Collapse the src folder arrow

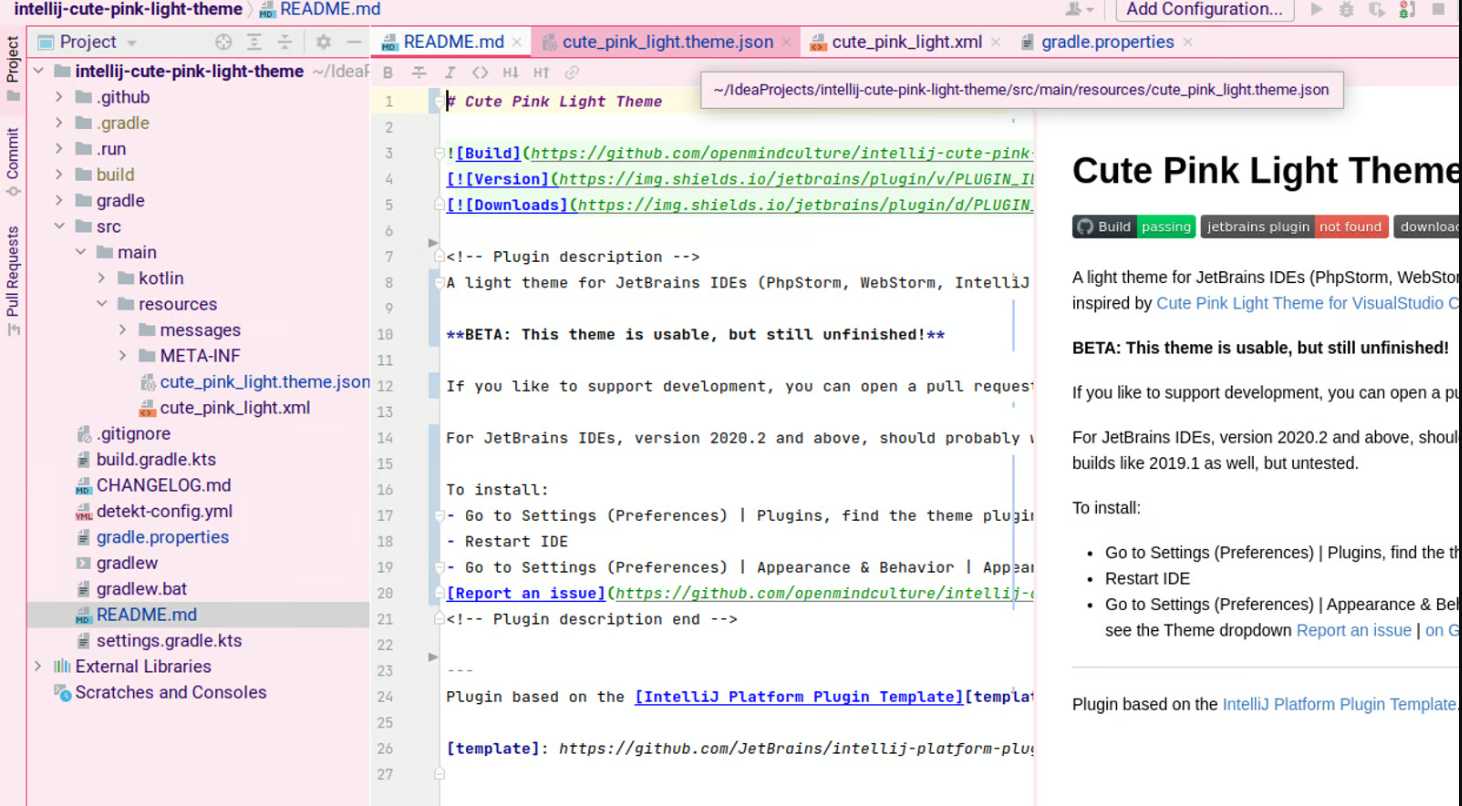pyautogui.click(x=59, y=227)
